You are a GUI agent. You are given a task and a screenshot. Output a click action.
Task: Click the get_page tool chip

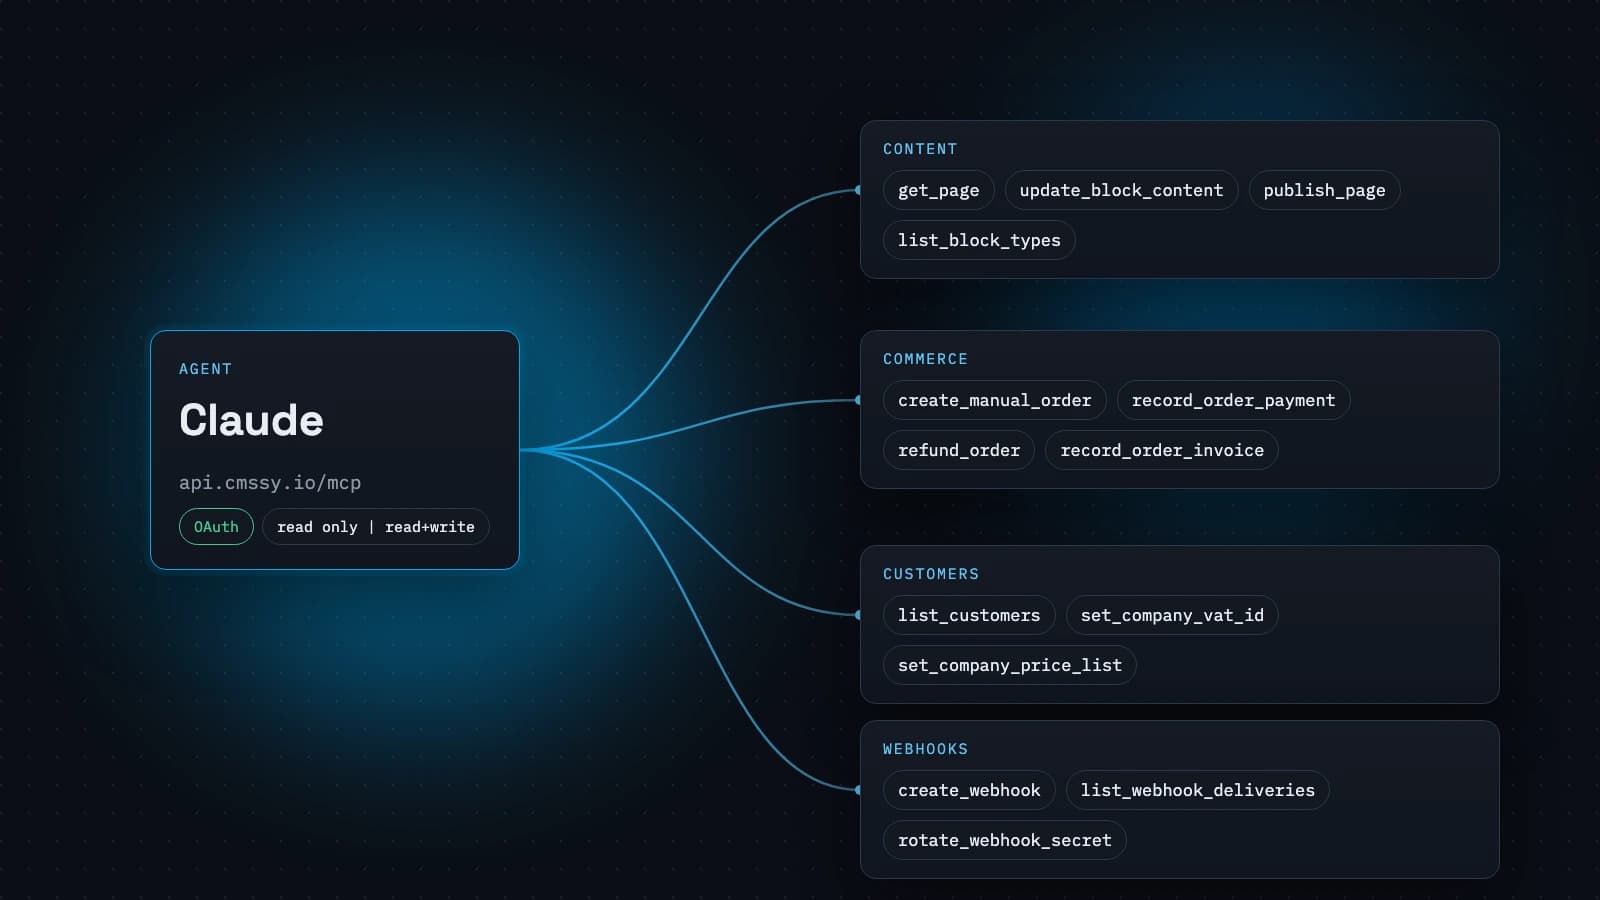tap(938, 190)
